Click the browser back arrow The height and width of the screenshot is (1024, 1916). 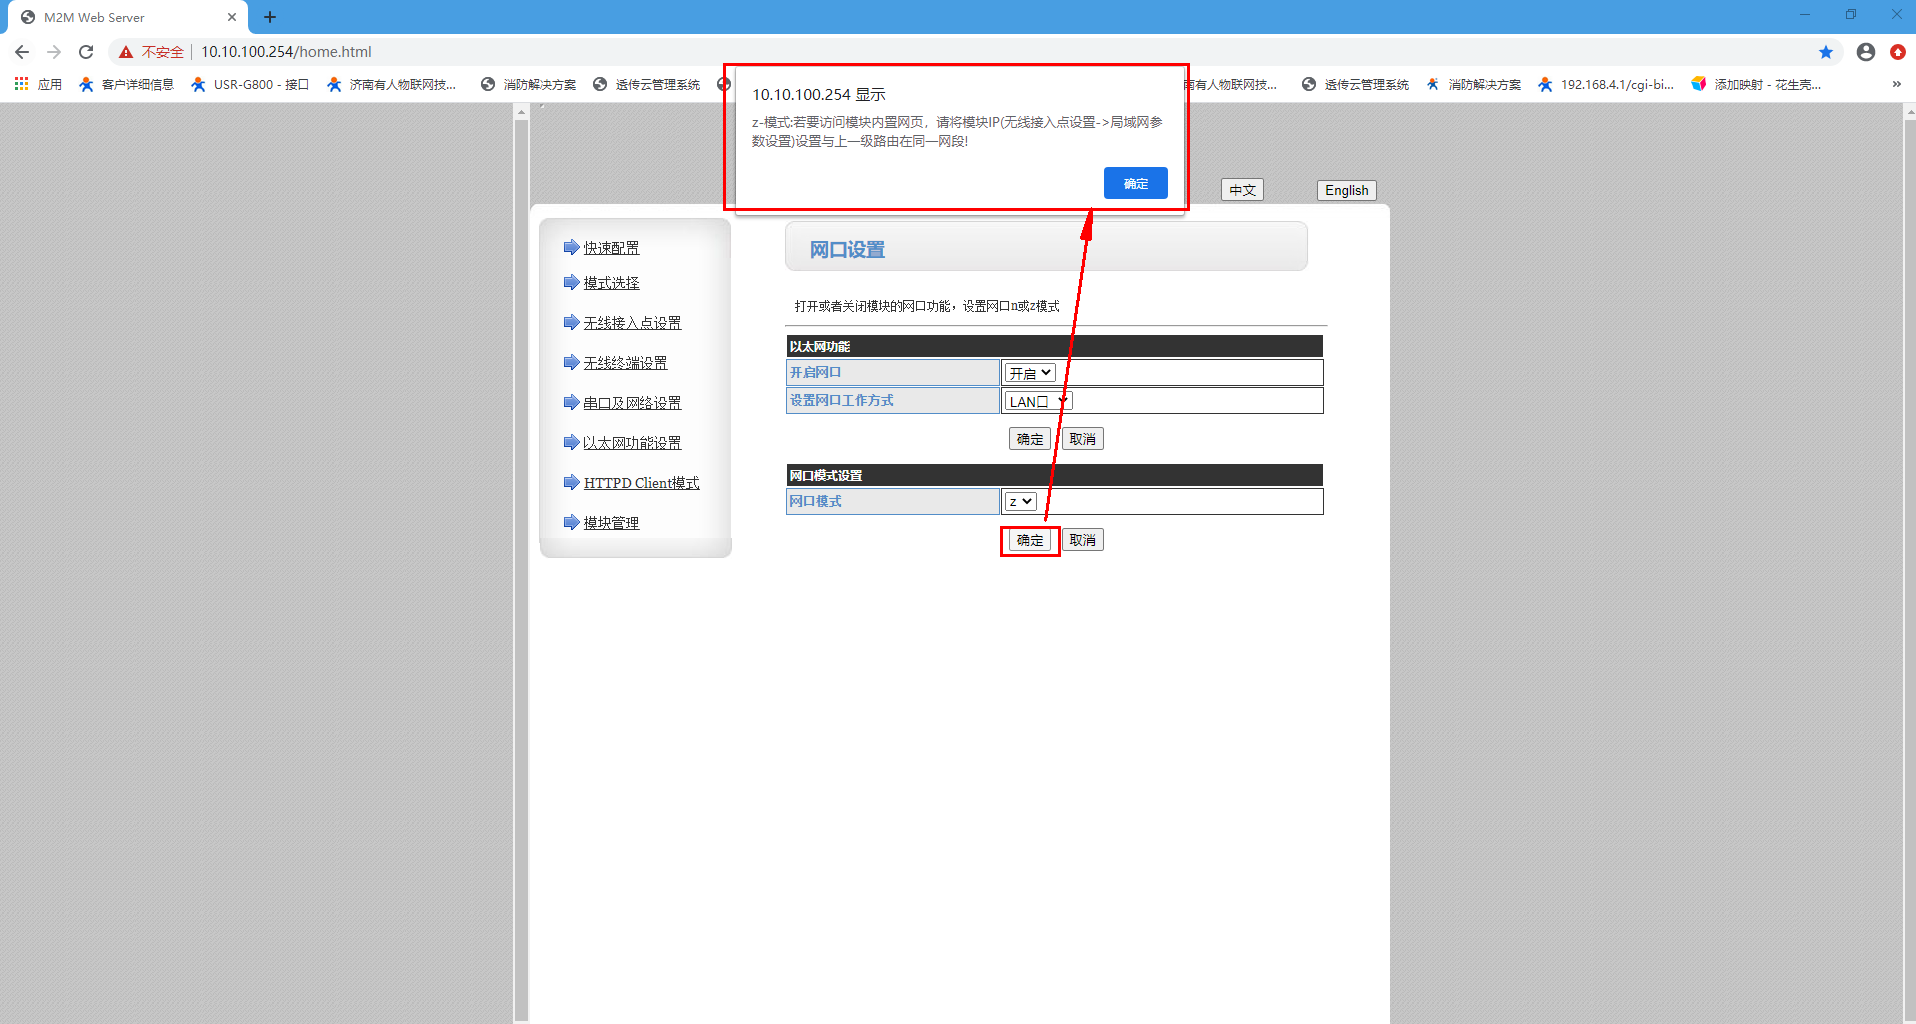22,52
